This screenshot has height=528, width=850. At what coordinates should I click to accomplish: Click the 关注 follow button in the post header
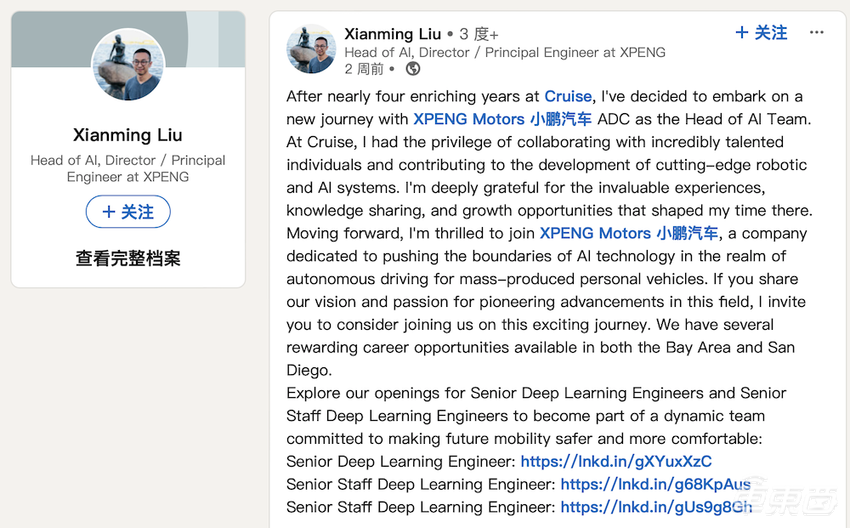pyautogui.click(x=761, y=33)
